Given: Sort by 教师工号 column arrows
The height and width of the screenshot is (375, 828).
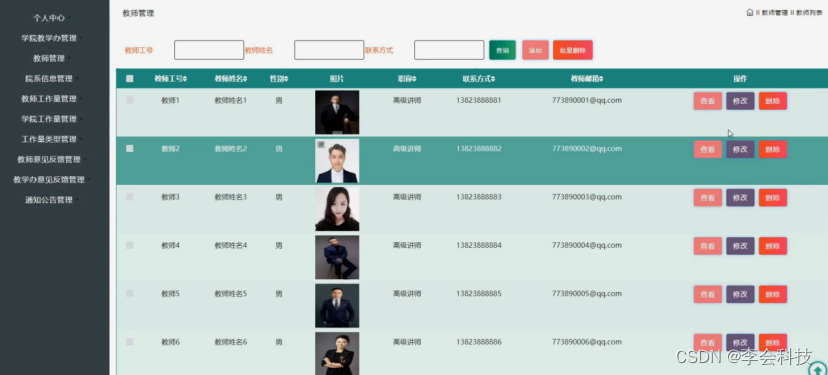Looking at the screenshot, I should click(185, 79).
